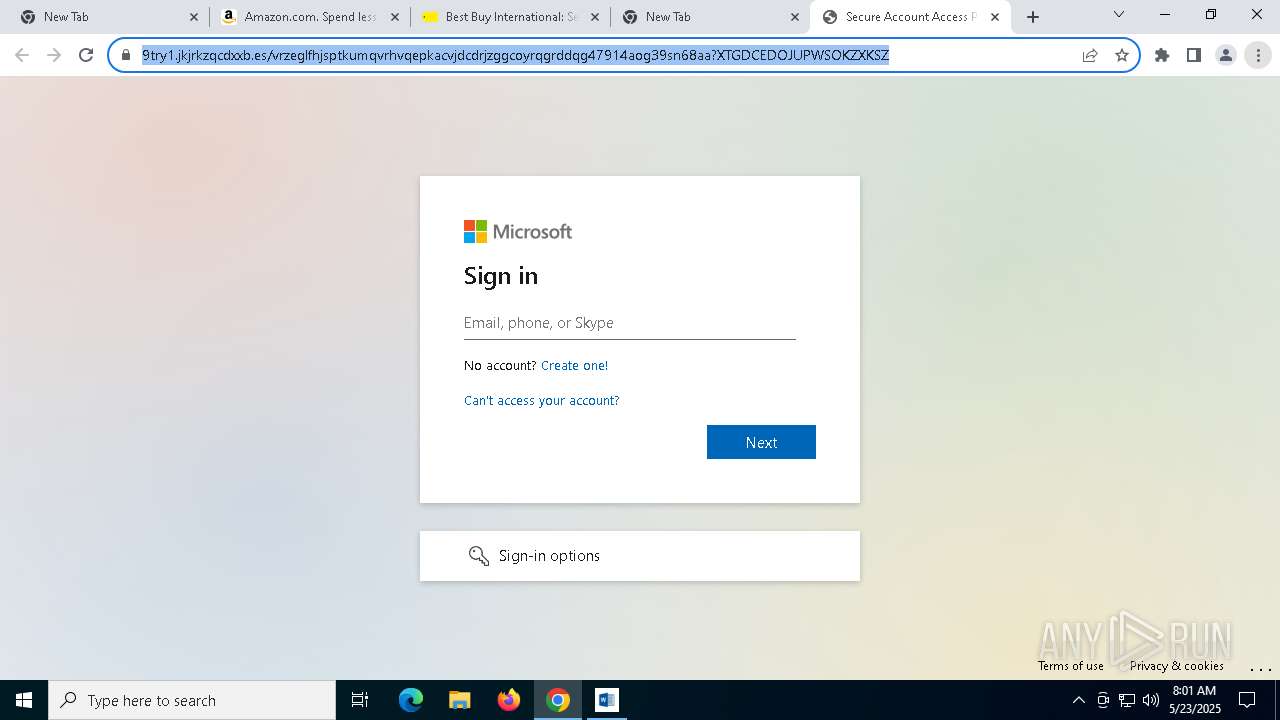Open Task View from the taskbar
This screenshot has width=1280, height=720.
coord(360,700)
